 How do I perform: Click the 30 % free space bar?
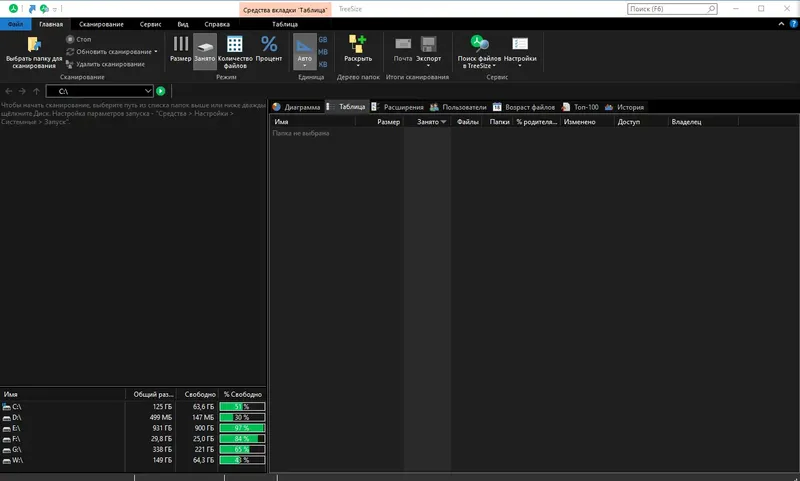242,417
